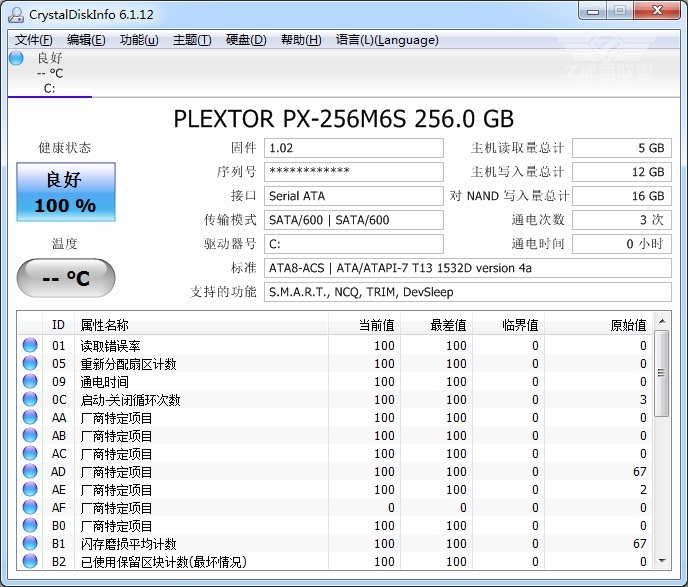Click the CrystalDiskInfo title bar app icon
Image resolution: width=688 pixels, height=587 pixels.
click(16, 14)
